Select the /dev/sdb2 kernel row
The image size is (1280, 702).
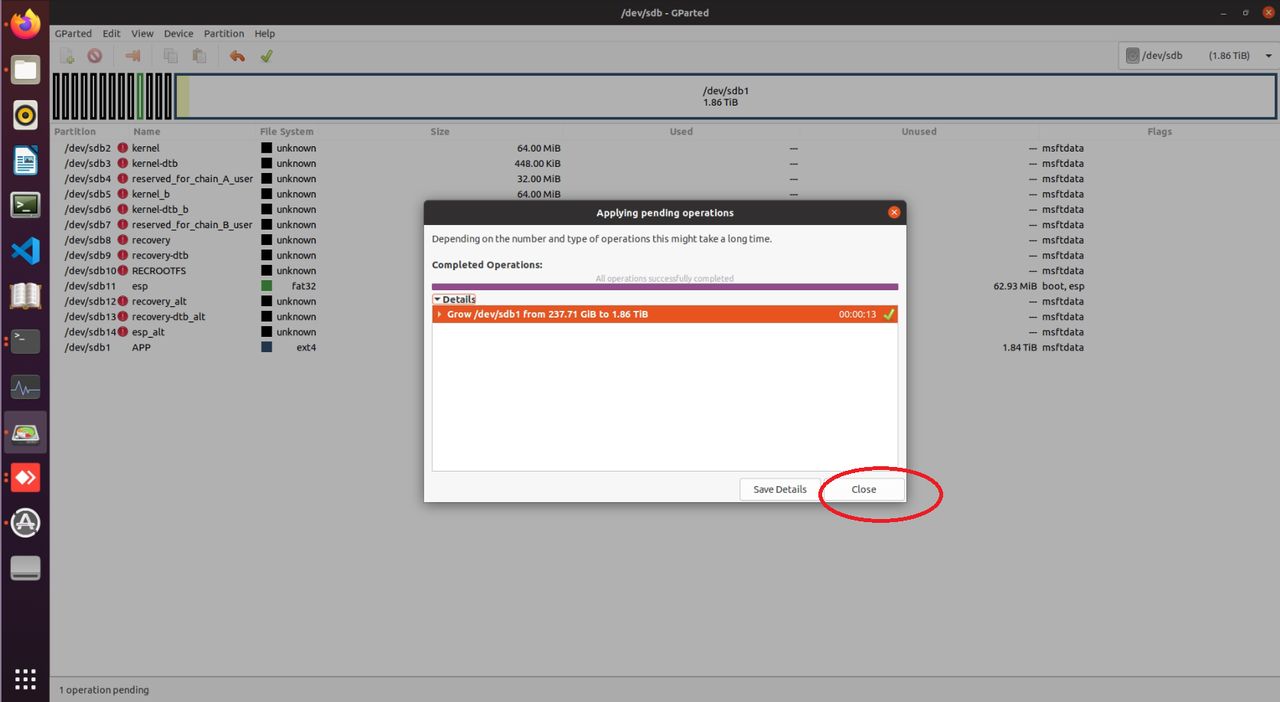point(665,148)
